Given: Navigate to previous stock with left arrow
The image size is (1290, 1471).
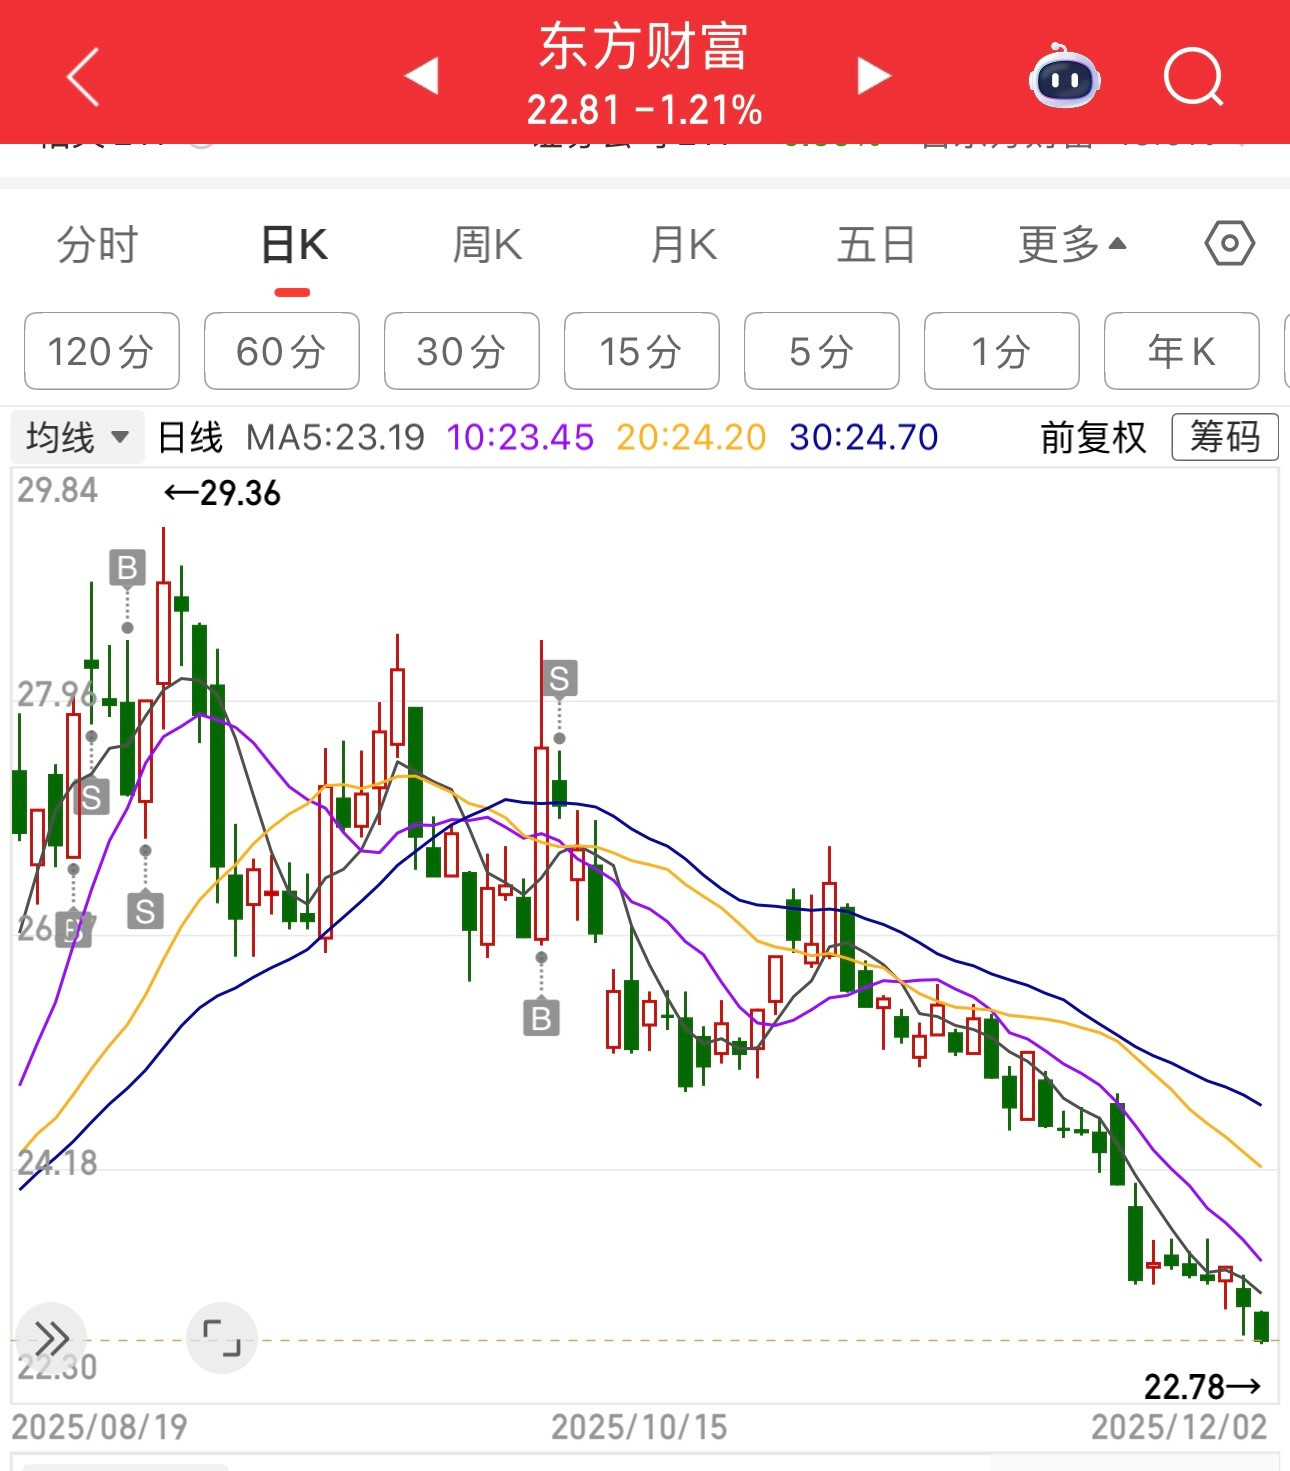Looking at the screenshot, I should [x=419, y=76].
